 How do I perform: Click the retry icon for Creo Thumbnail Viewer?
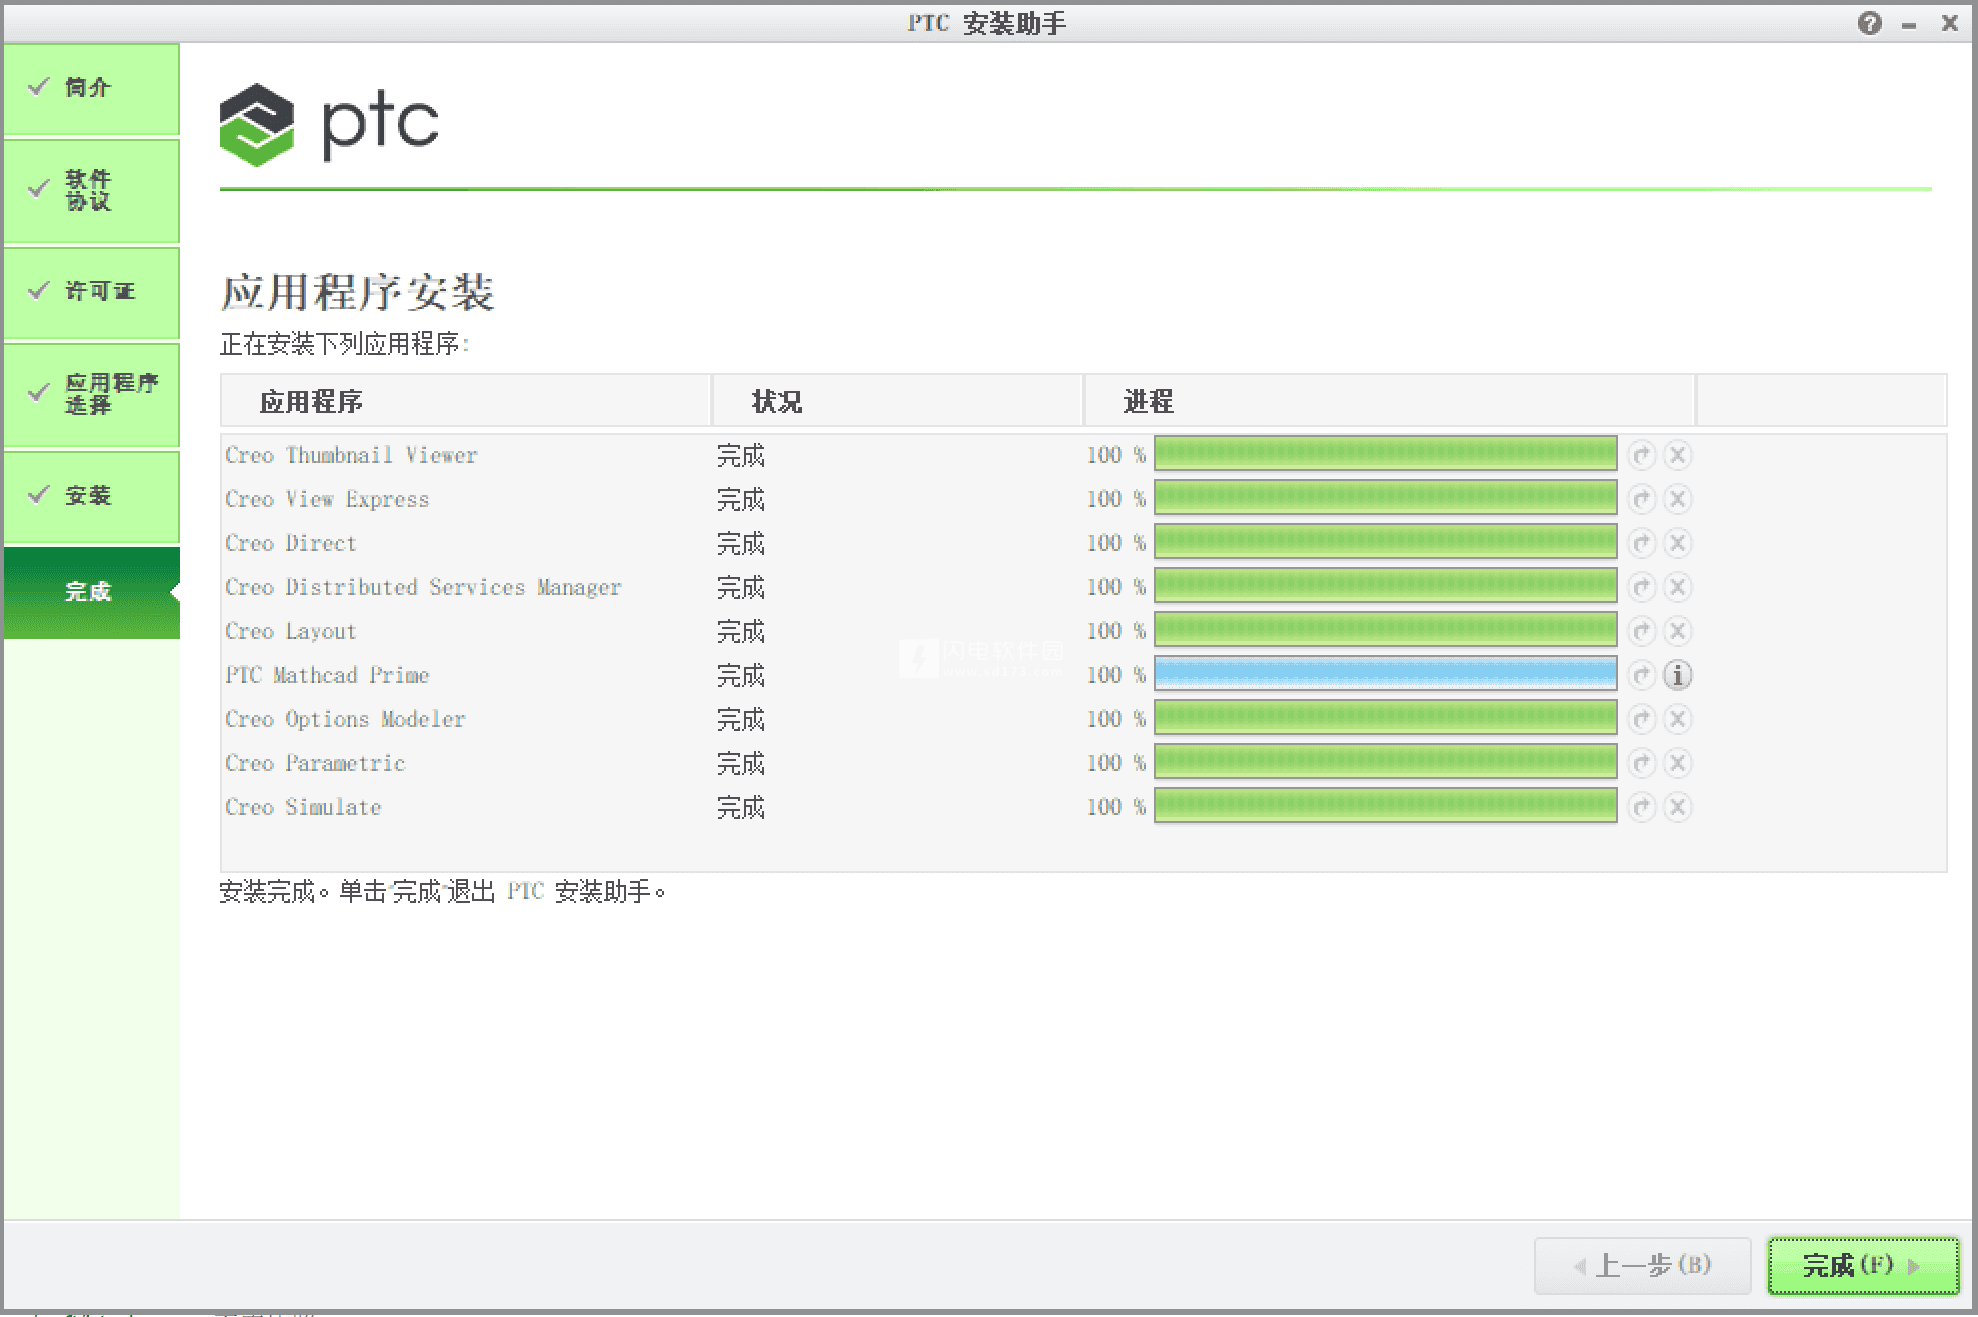[x=1641, y=455]
